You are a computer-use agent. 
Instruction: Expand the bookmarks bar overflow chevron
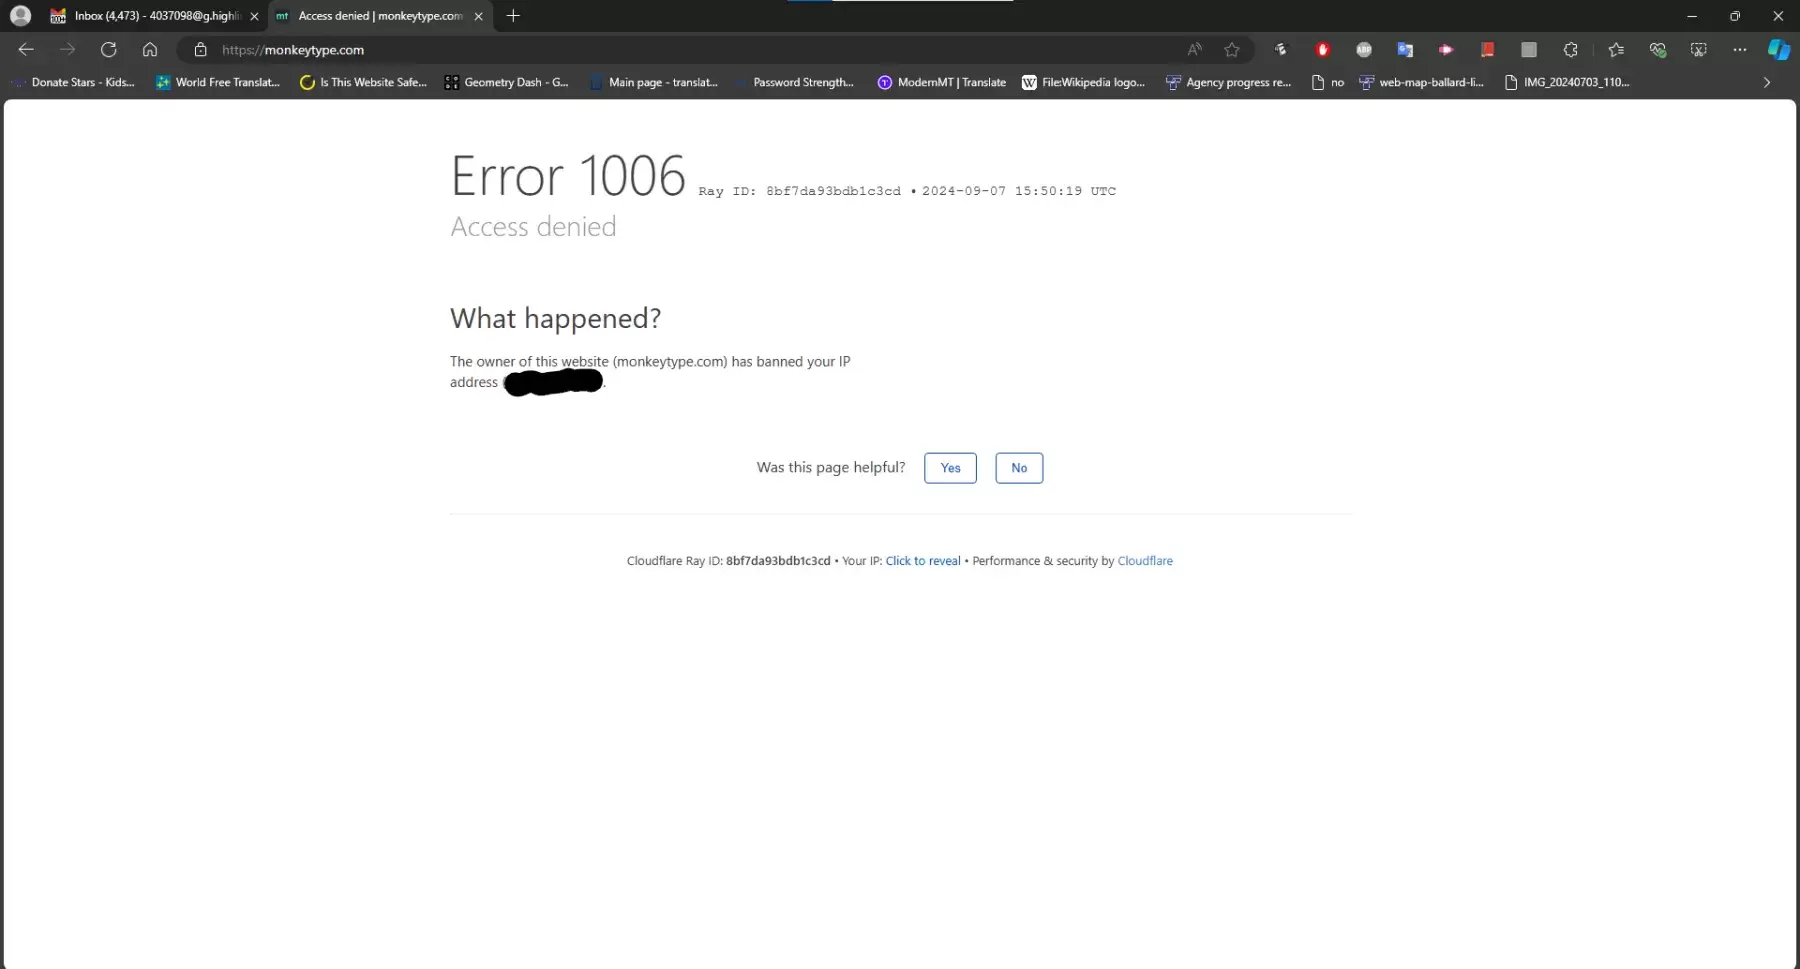[x=1766, y=82]
